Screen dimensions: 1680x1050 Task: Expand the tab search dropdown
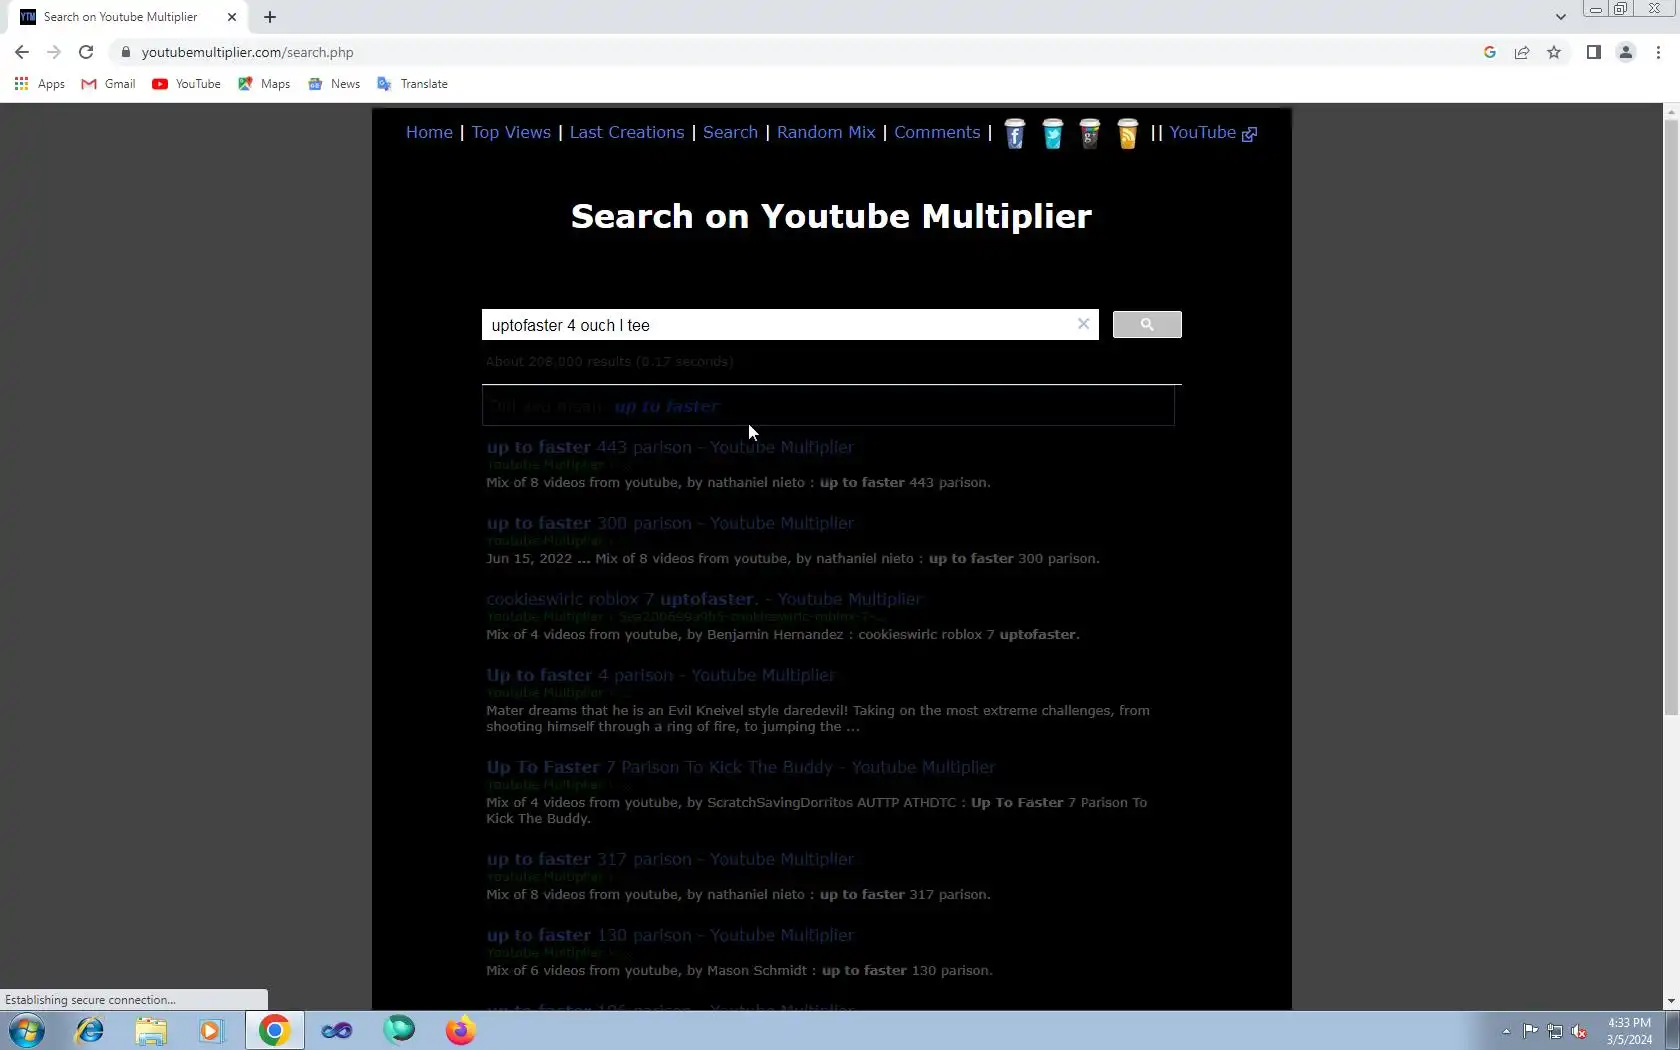(x=1560, y=17)
